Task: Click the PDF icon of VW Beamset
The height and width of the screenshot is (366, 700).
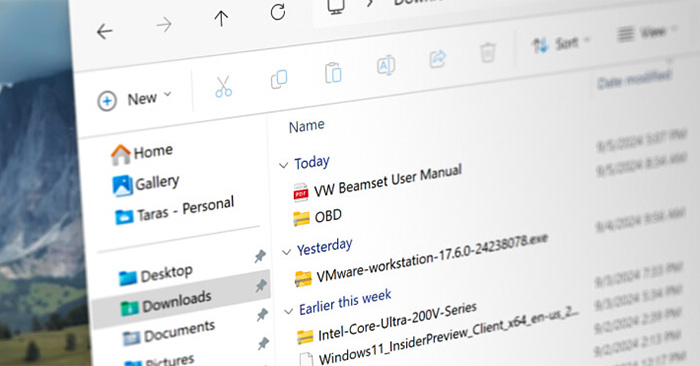Action: click(x=300, y=192)
